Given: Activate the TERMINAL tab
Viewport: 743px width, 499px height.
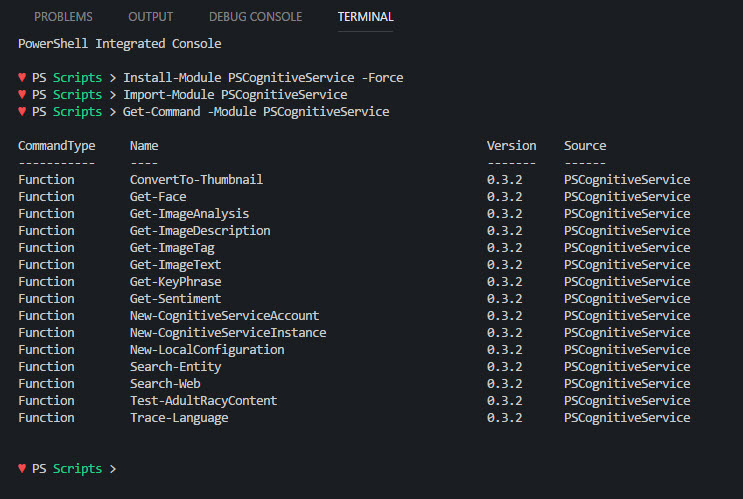Looking at the screenshot, I should pyautogui.click(x=365, y=17).
